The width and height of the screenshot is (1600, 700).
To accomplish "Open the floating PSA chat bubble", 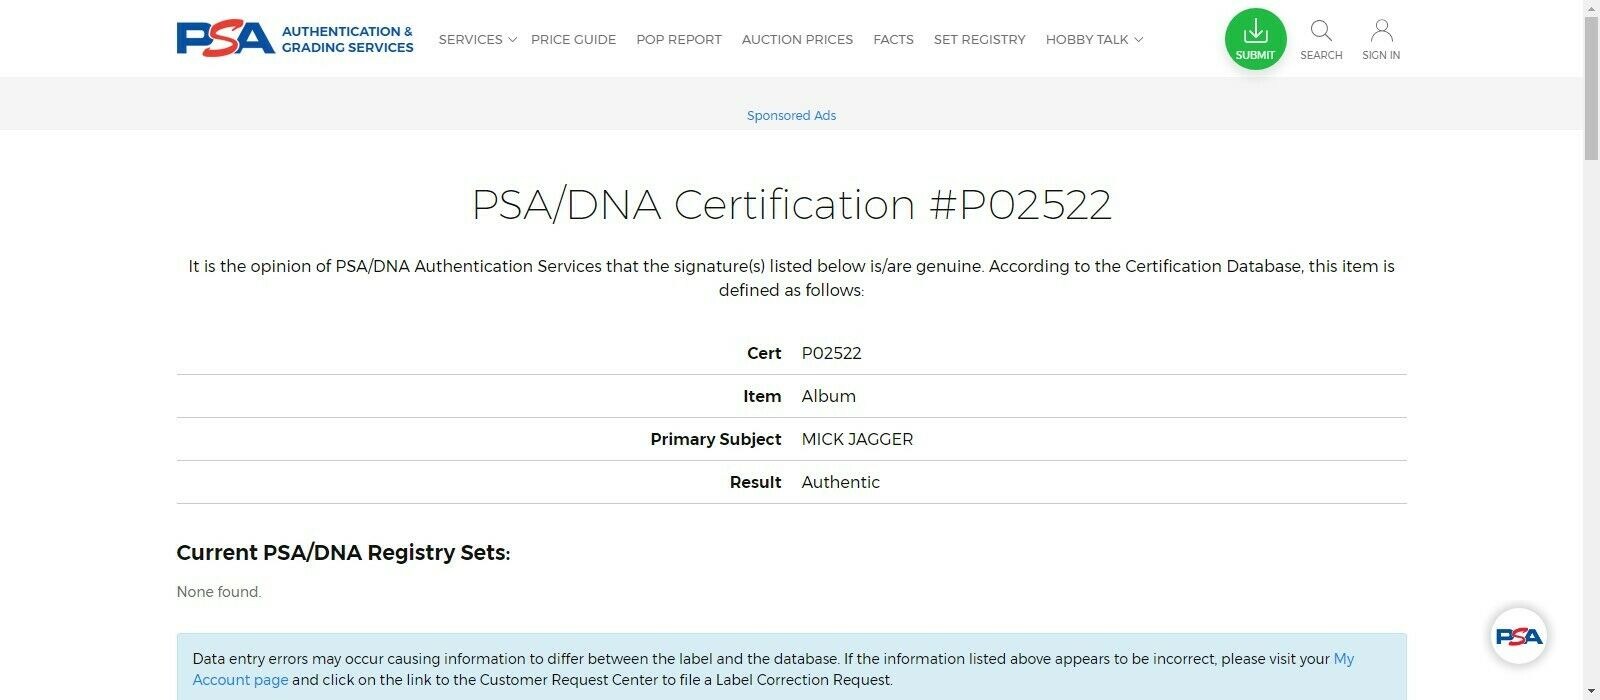I will click(1518, 636).
